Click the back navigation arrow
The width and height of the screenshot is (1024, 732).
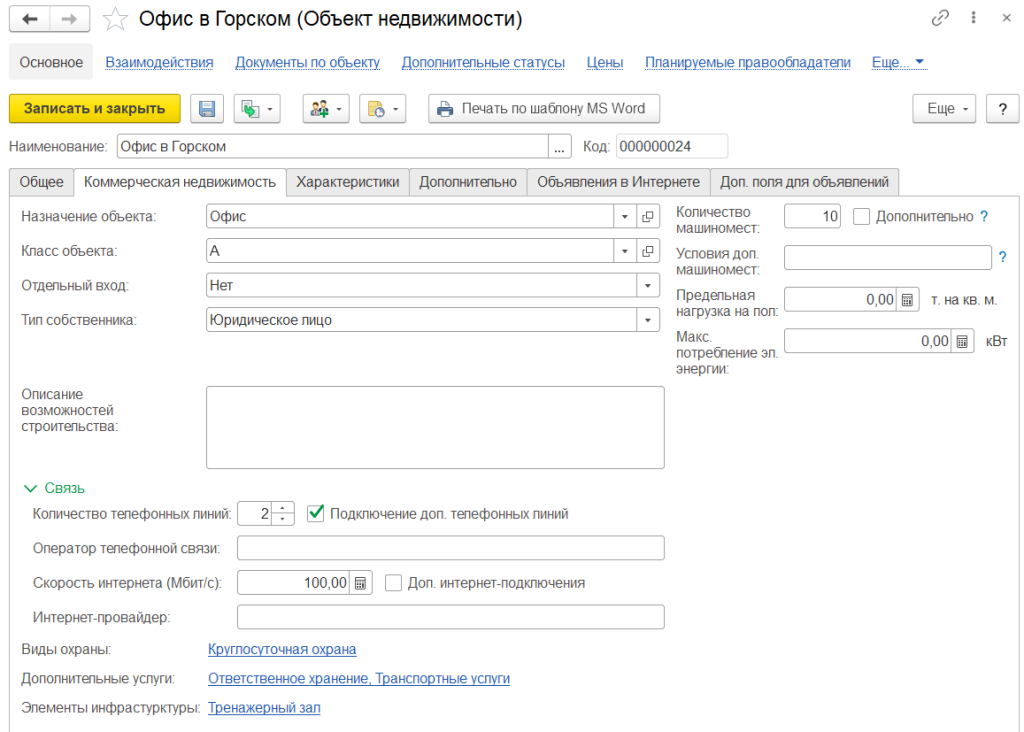coord(30,19)
